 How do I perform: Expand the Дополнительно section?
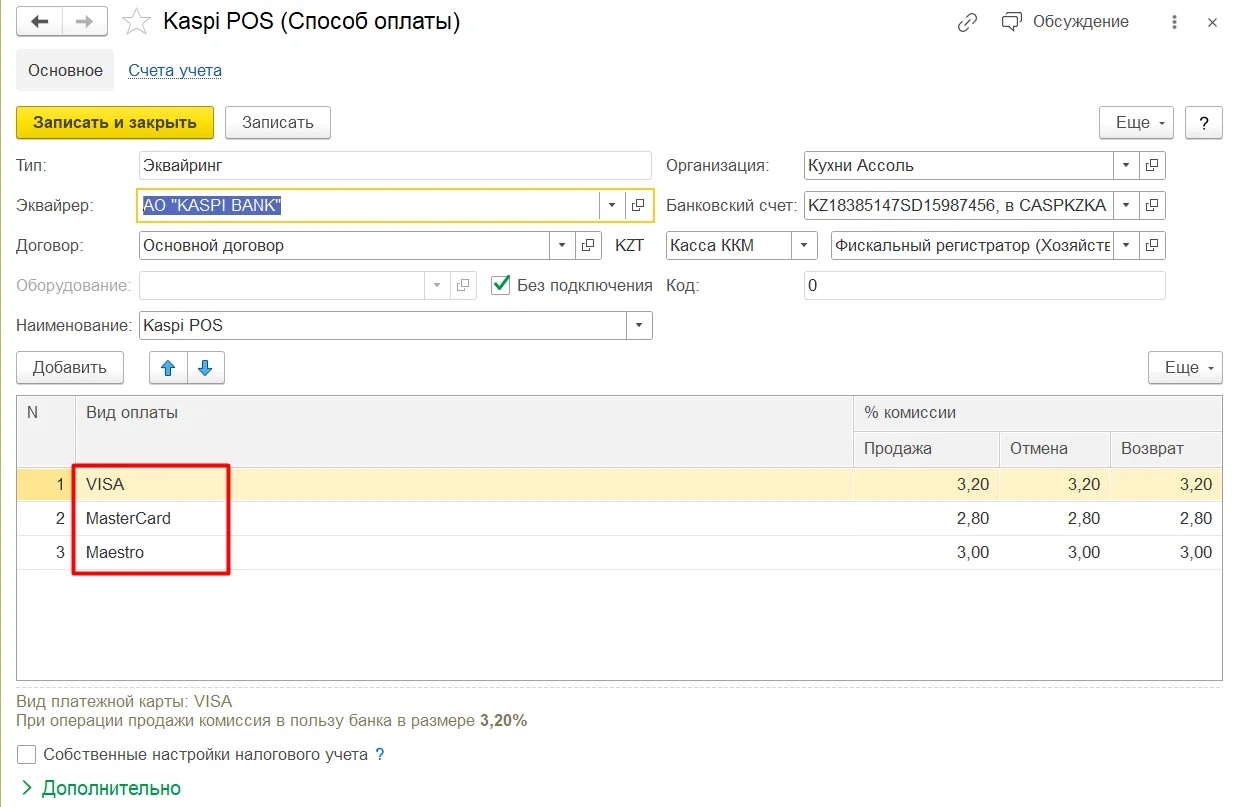100,788
